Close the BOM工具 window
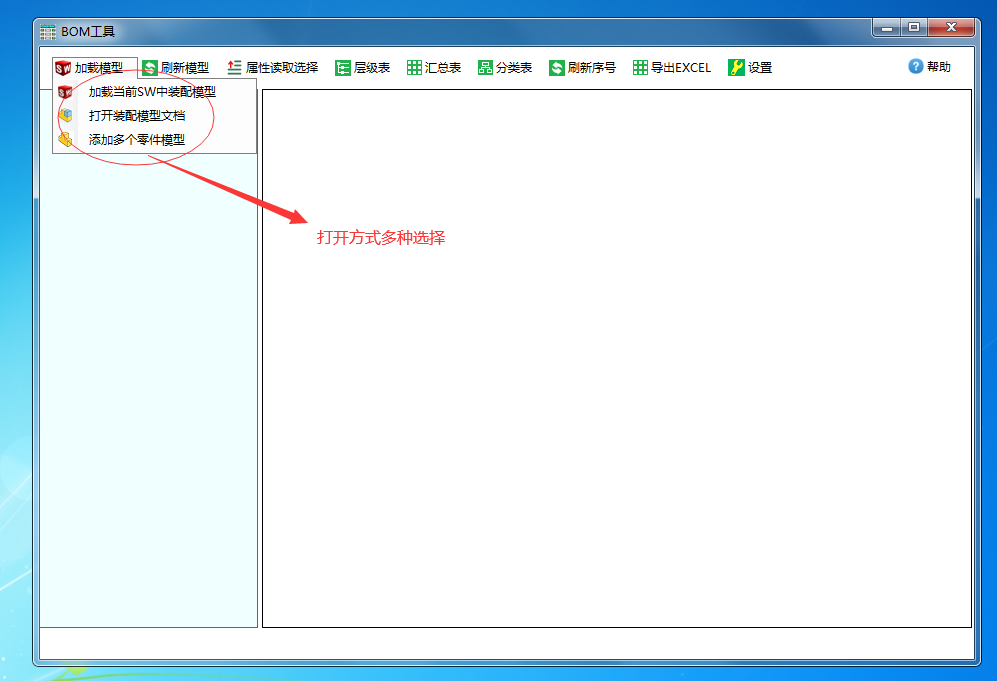Viewport: 997px width, 681px height. point(951,27)
